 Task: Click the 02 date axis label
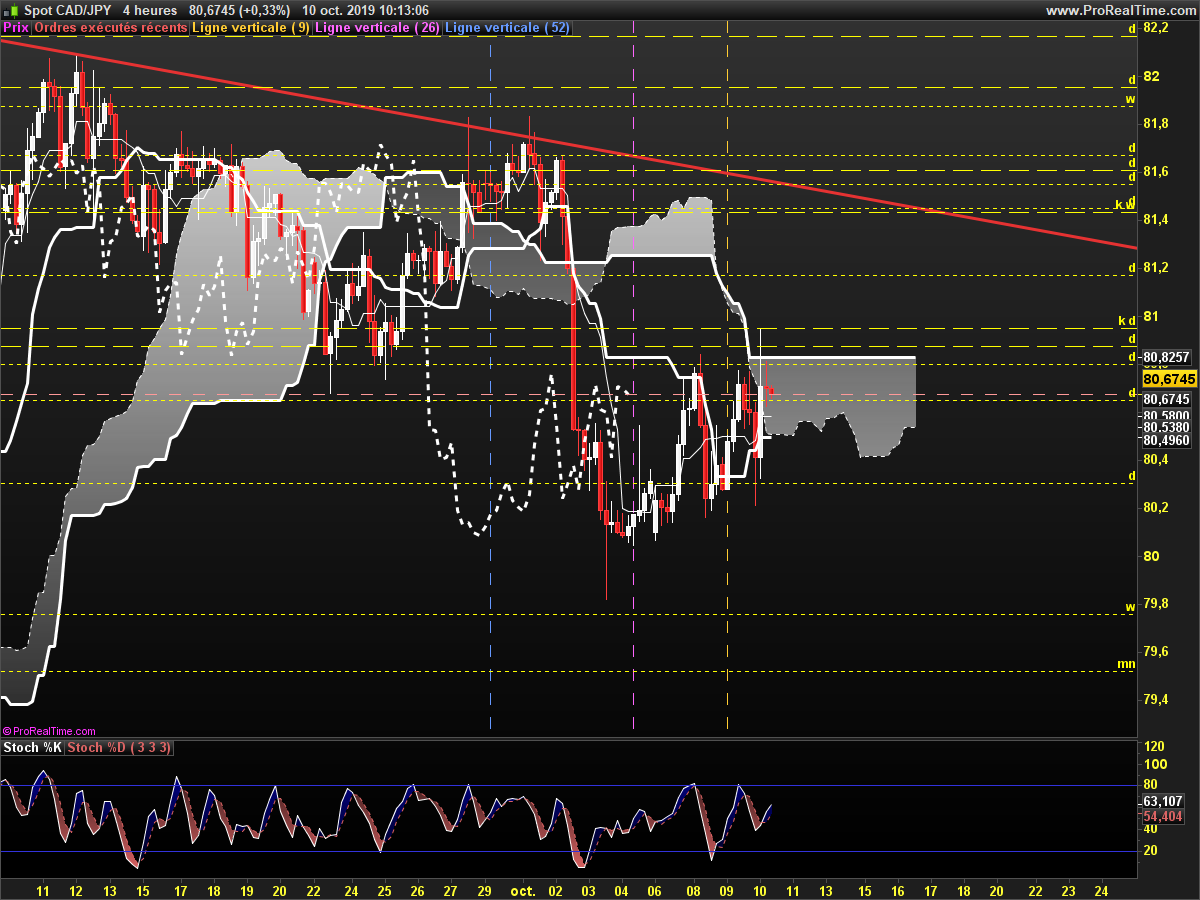pos(557,889)
